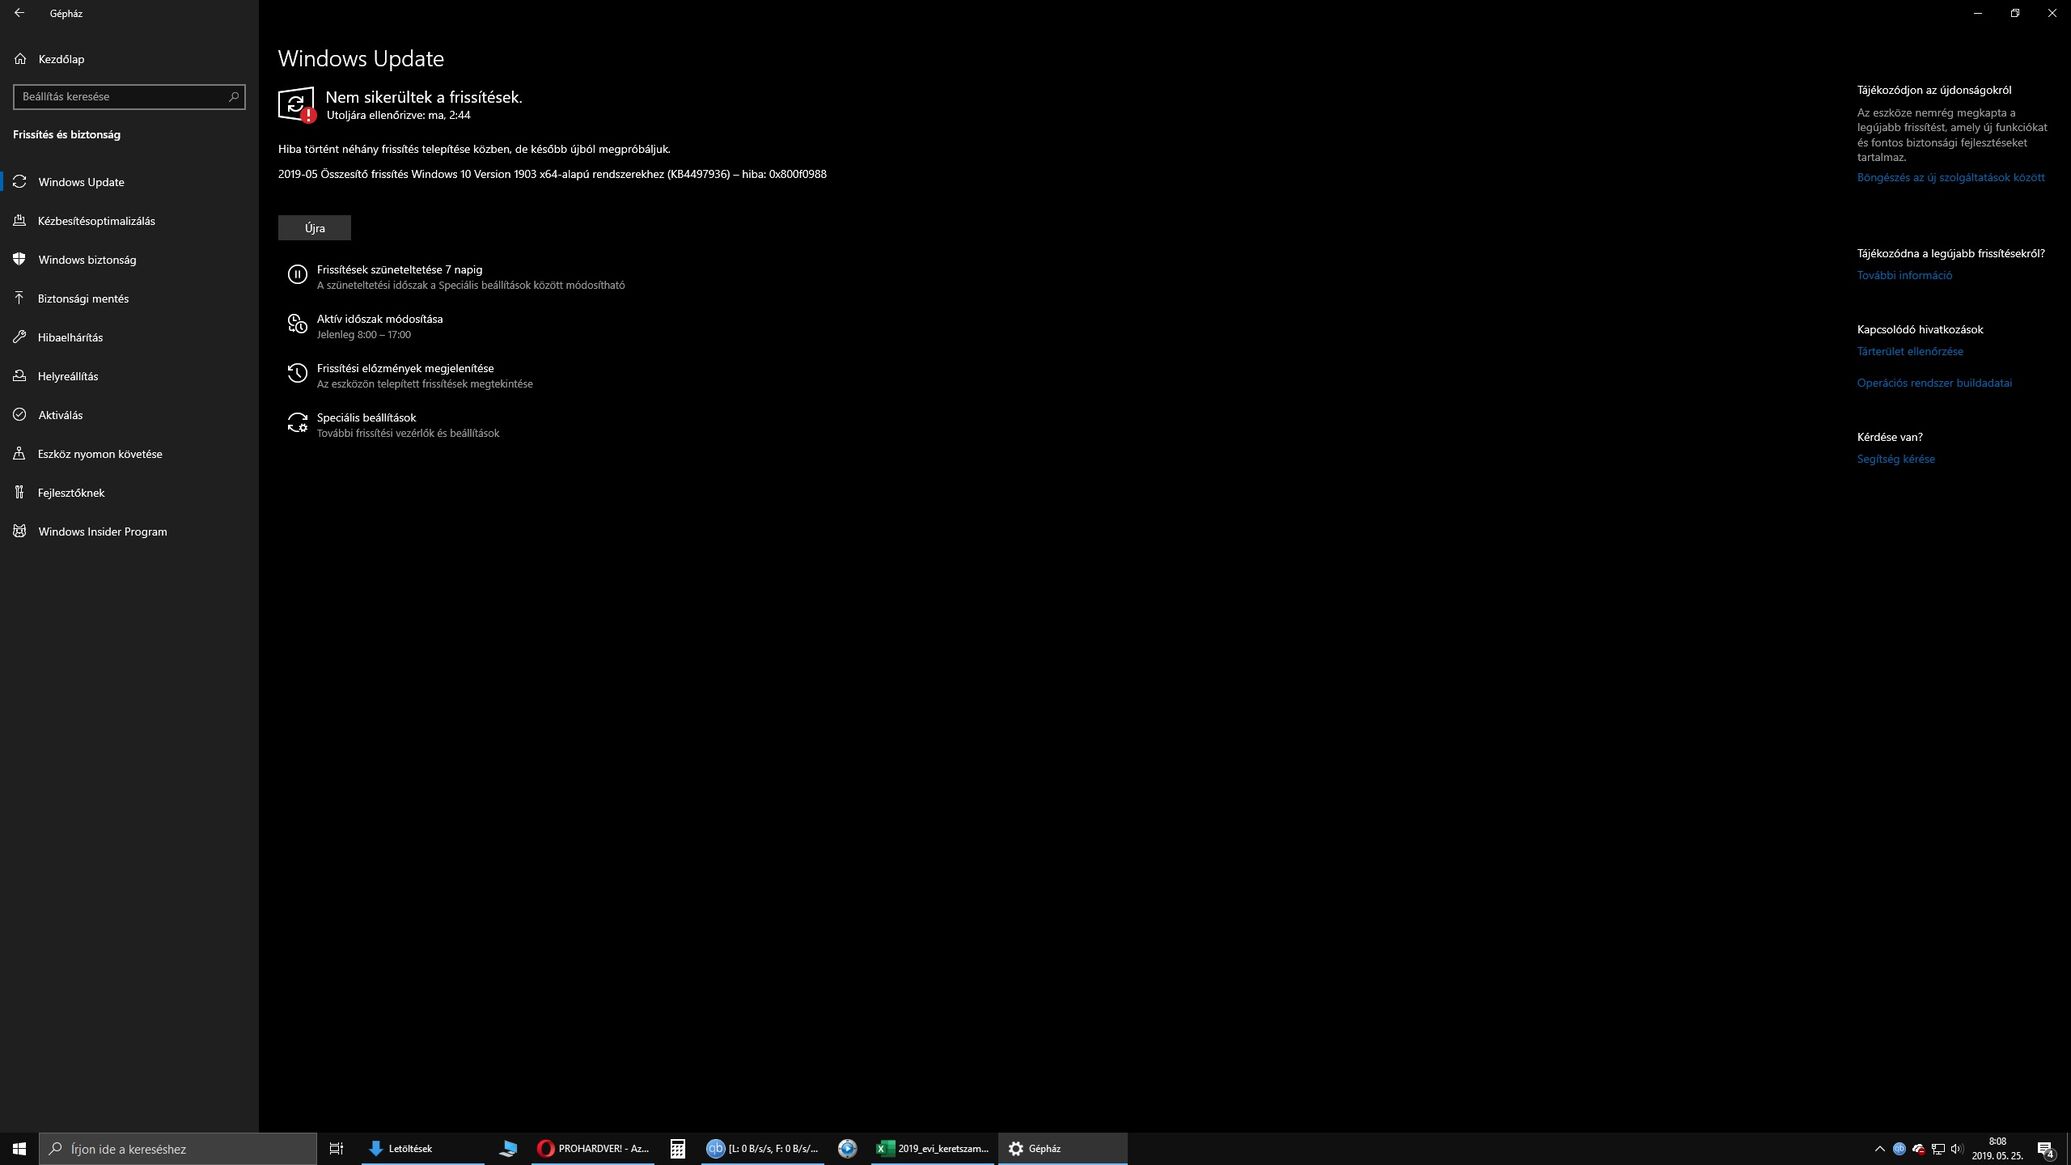Select Windows Insider Program entry

click(x=102, y=532)
